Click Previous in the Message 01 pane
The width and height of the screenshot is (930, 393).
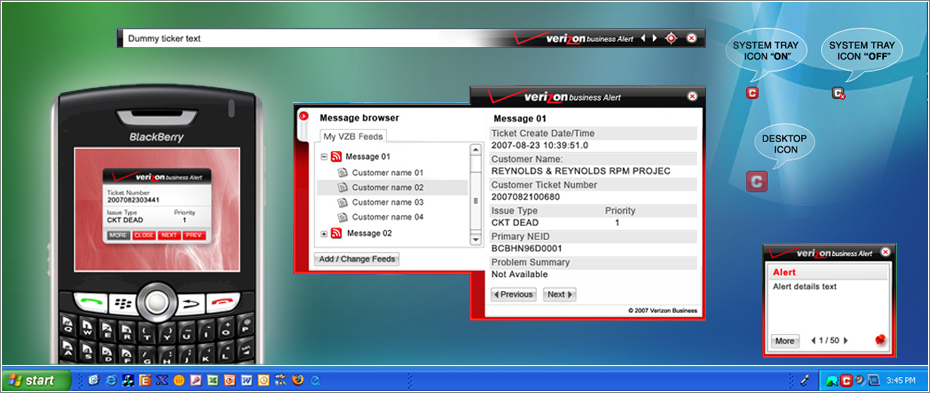[514, 295]
